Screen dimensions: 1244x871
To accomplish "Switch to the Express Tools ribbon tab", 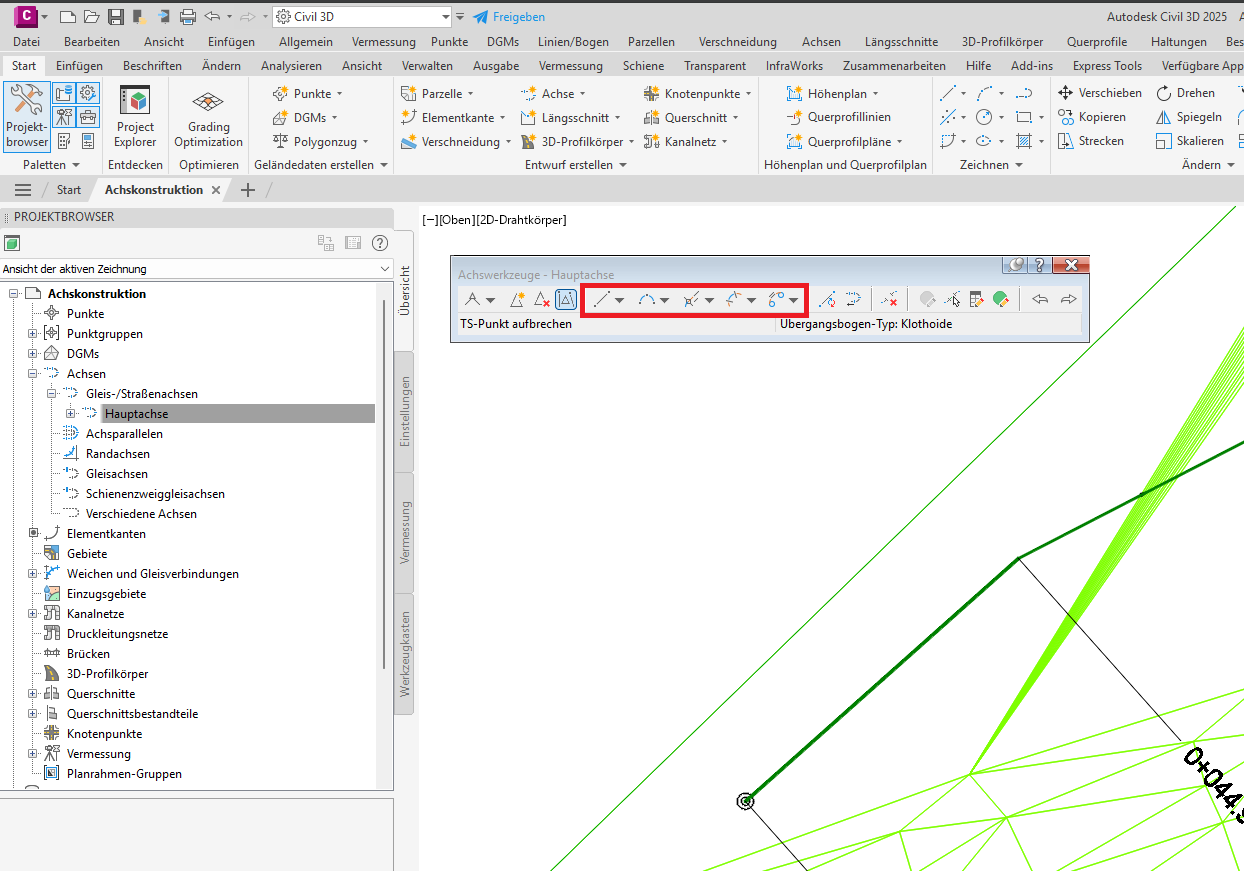I will 1107,66.
